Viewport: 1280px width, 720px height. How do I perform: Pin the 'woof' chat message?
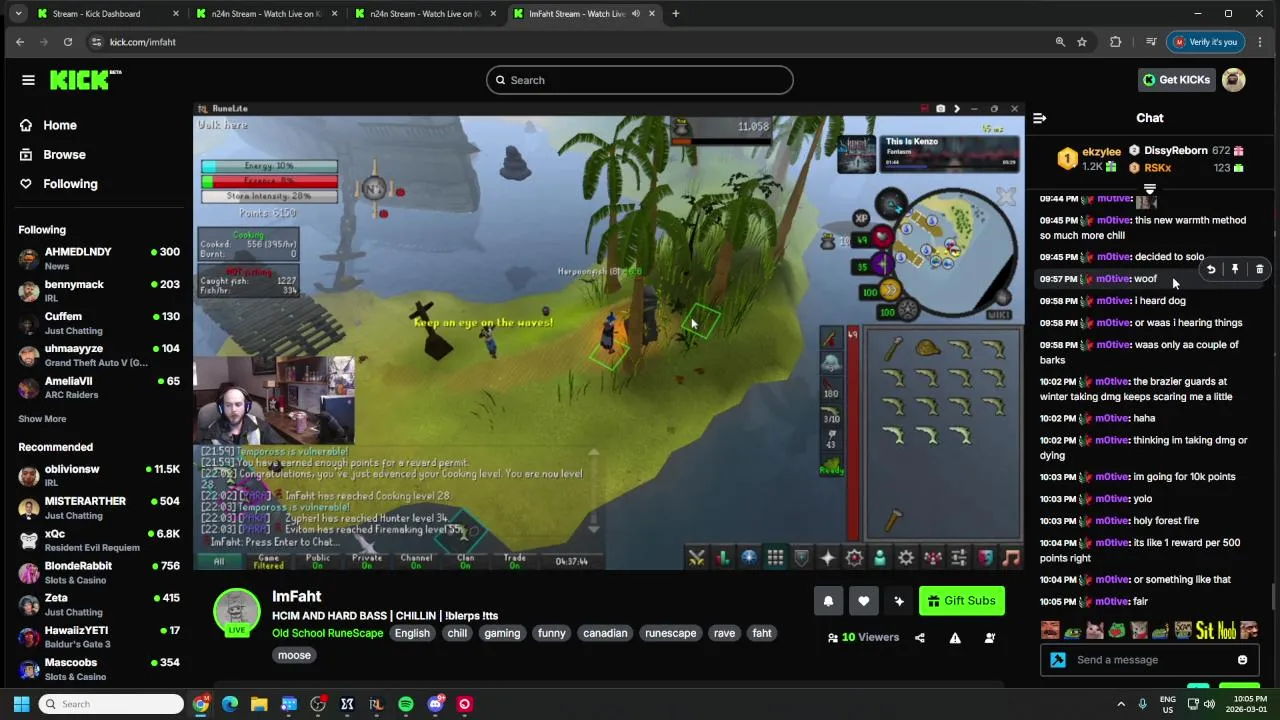[1235, 269]
